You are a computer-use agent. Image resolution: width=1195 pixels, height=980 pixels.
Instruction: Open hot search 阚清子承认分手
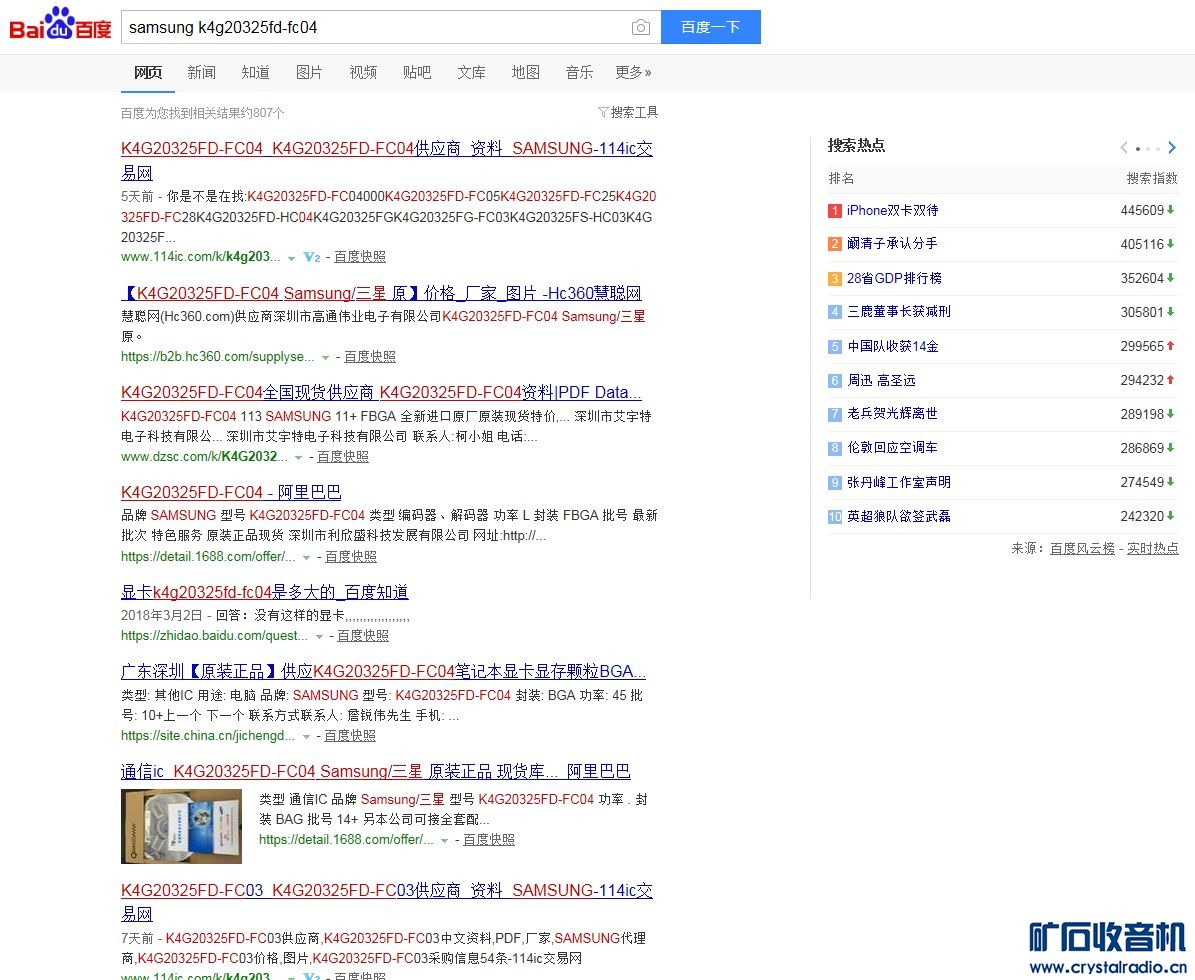[x=892, y=244]
